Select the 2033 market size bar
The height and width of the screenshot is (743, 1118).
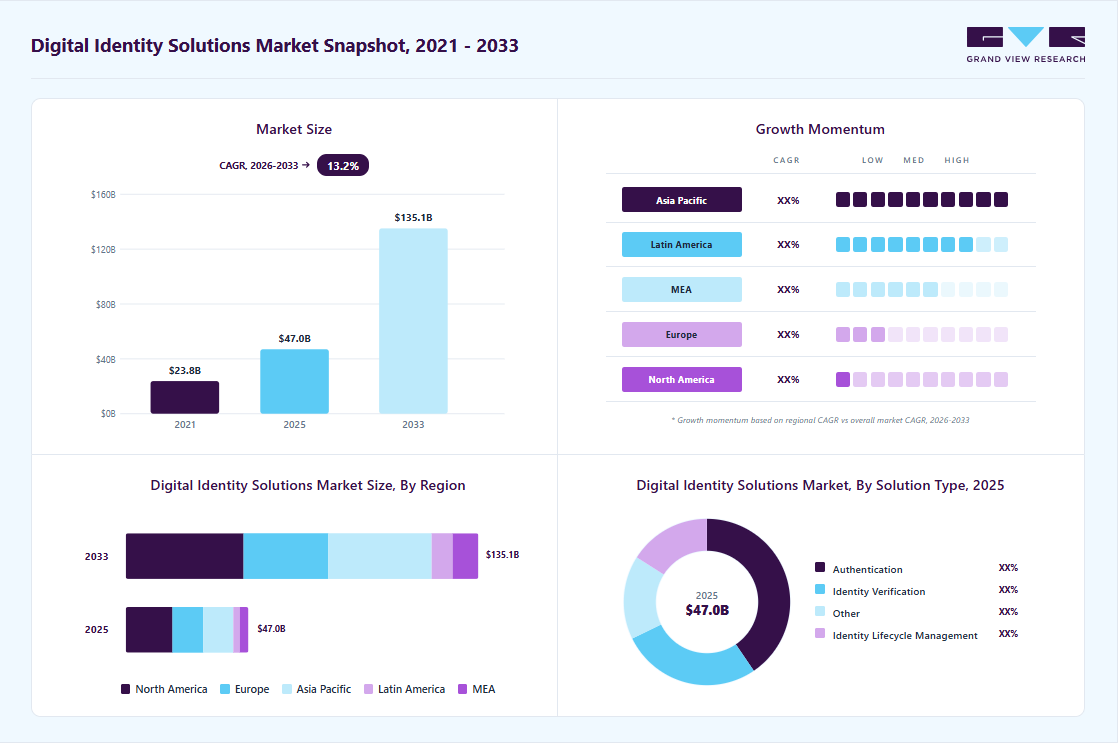pos(414,321)
